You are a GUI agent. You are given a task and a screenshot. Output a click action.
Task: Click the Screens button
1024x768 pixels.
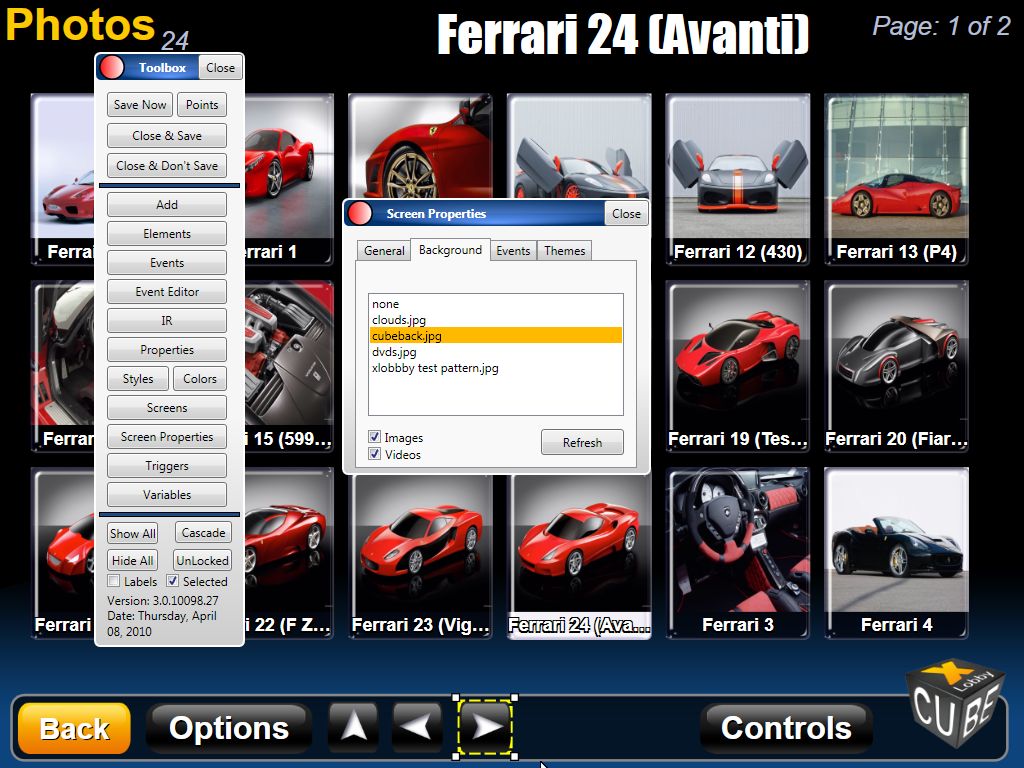(x=167, y=408)
